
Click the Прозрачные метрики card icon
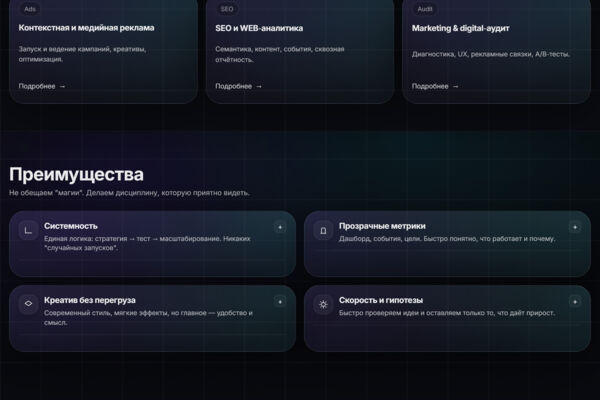[x=323, y=230]
